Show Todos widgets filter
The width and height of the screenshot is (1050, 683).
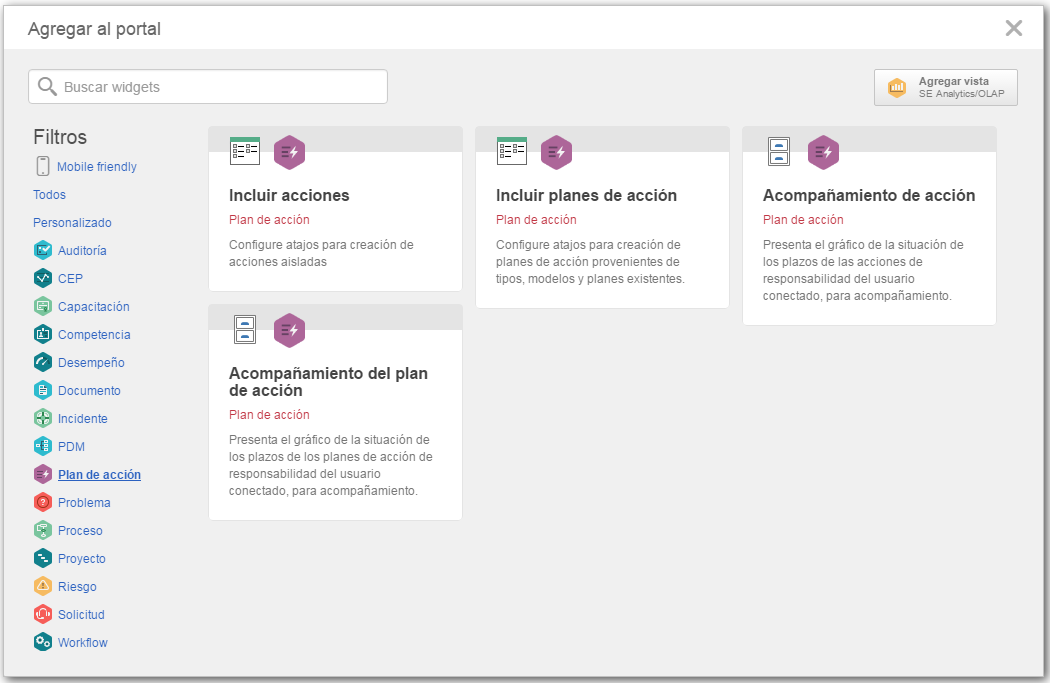(50, 195)
